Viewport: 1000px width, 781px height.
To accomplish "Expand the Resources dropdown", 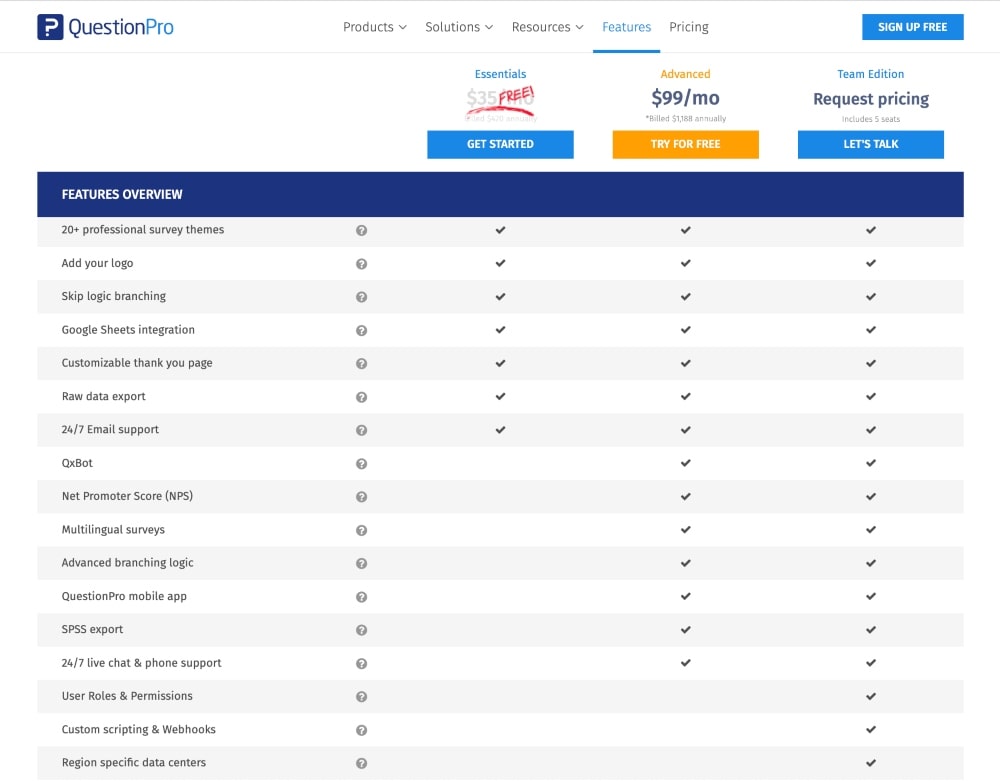I will pyautogui.click(x=547, y=27).
